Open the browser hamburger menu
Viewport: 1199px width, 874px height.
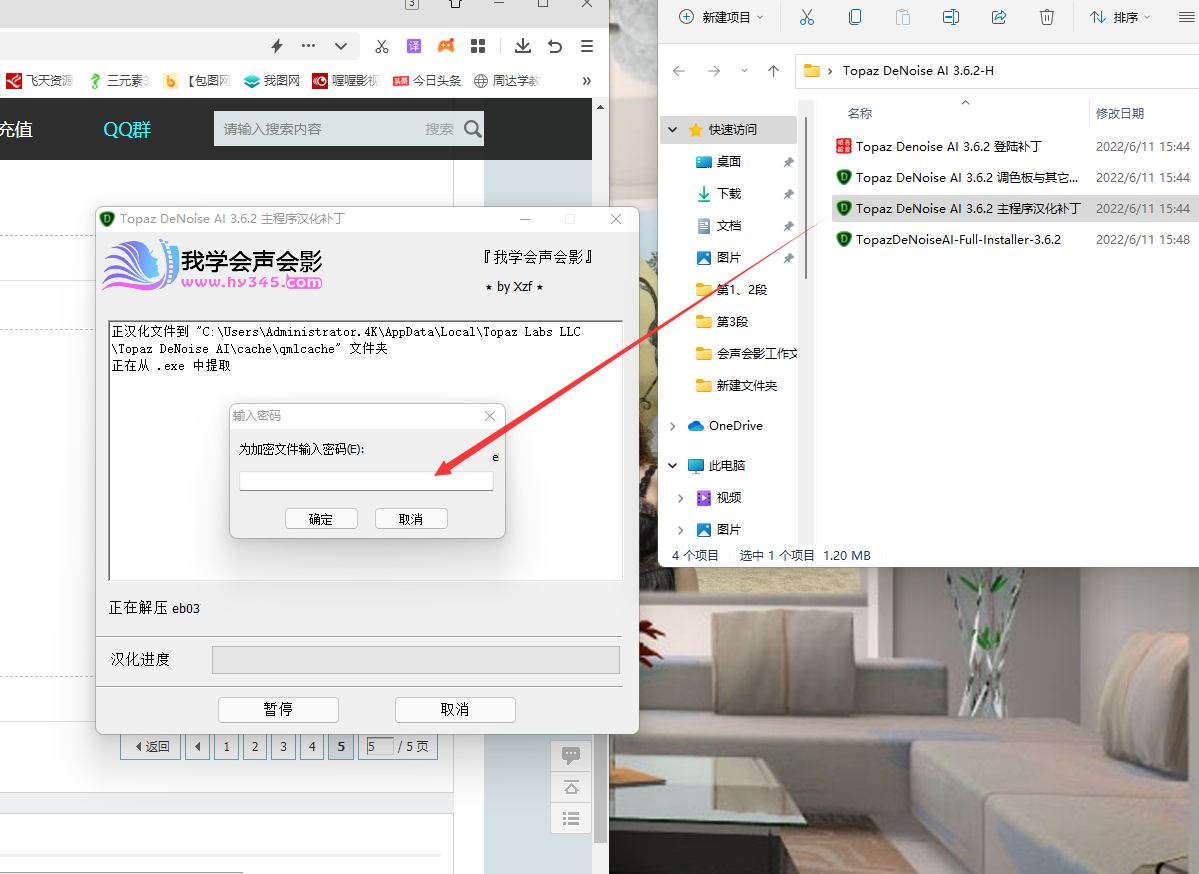pos(587,47)
